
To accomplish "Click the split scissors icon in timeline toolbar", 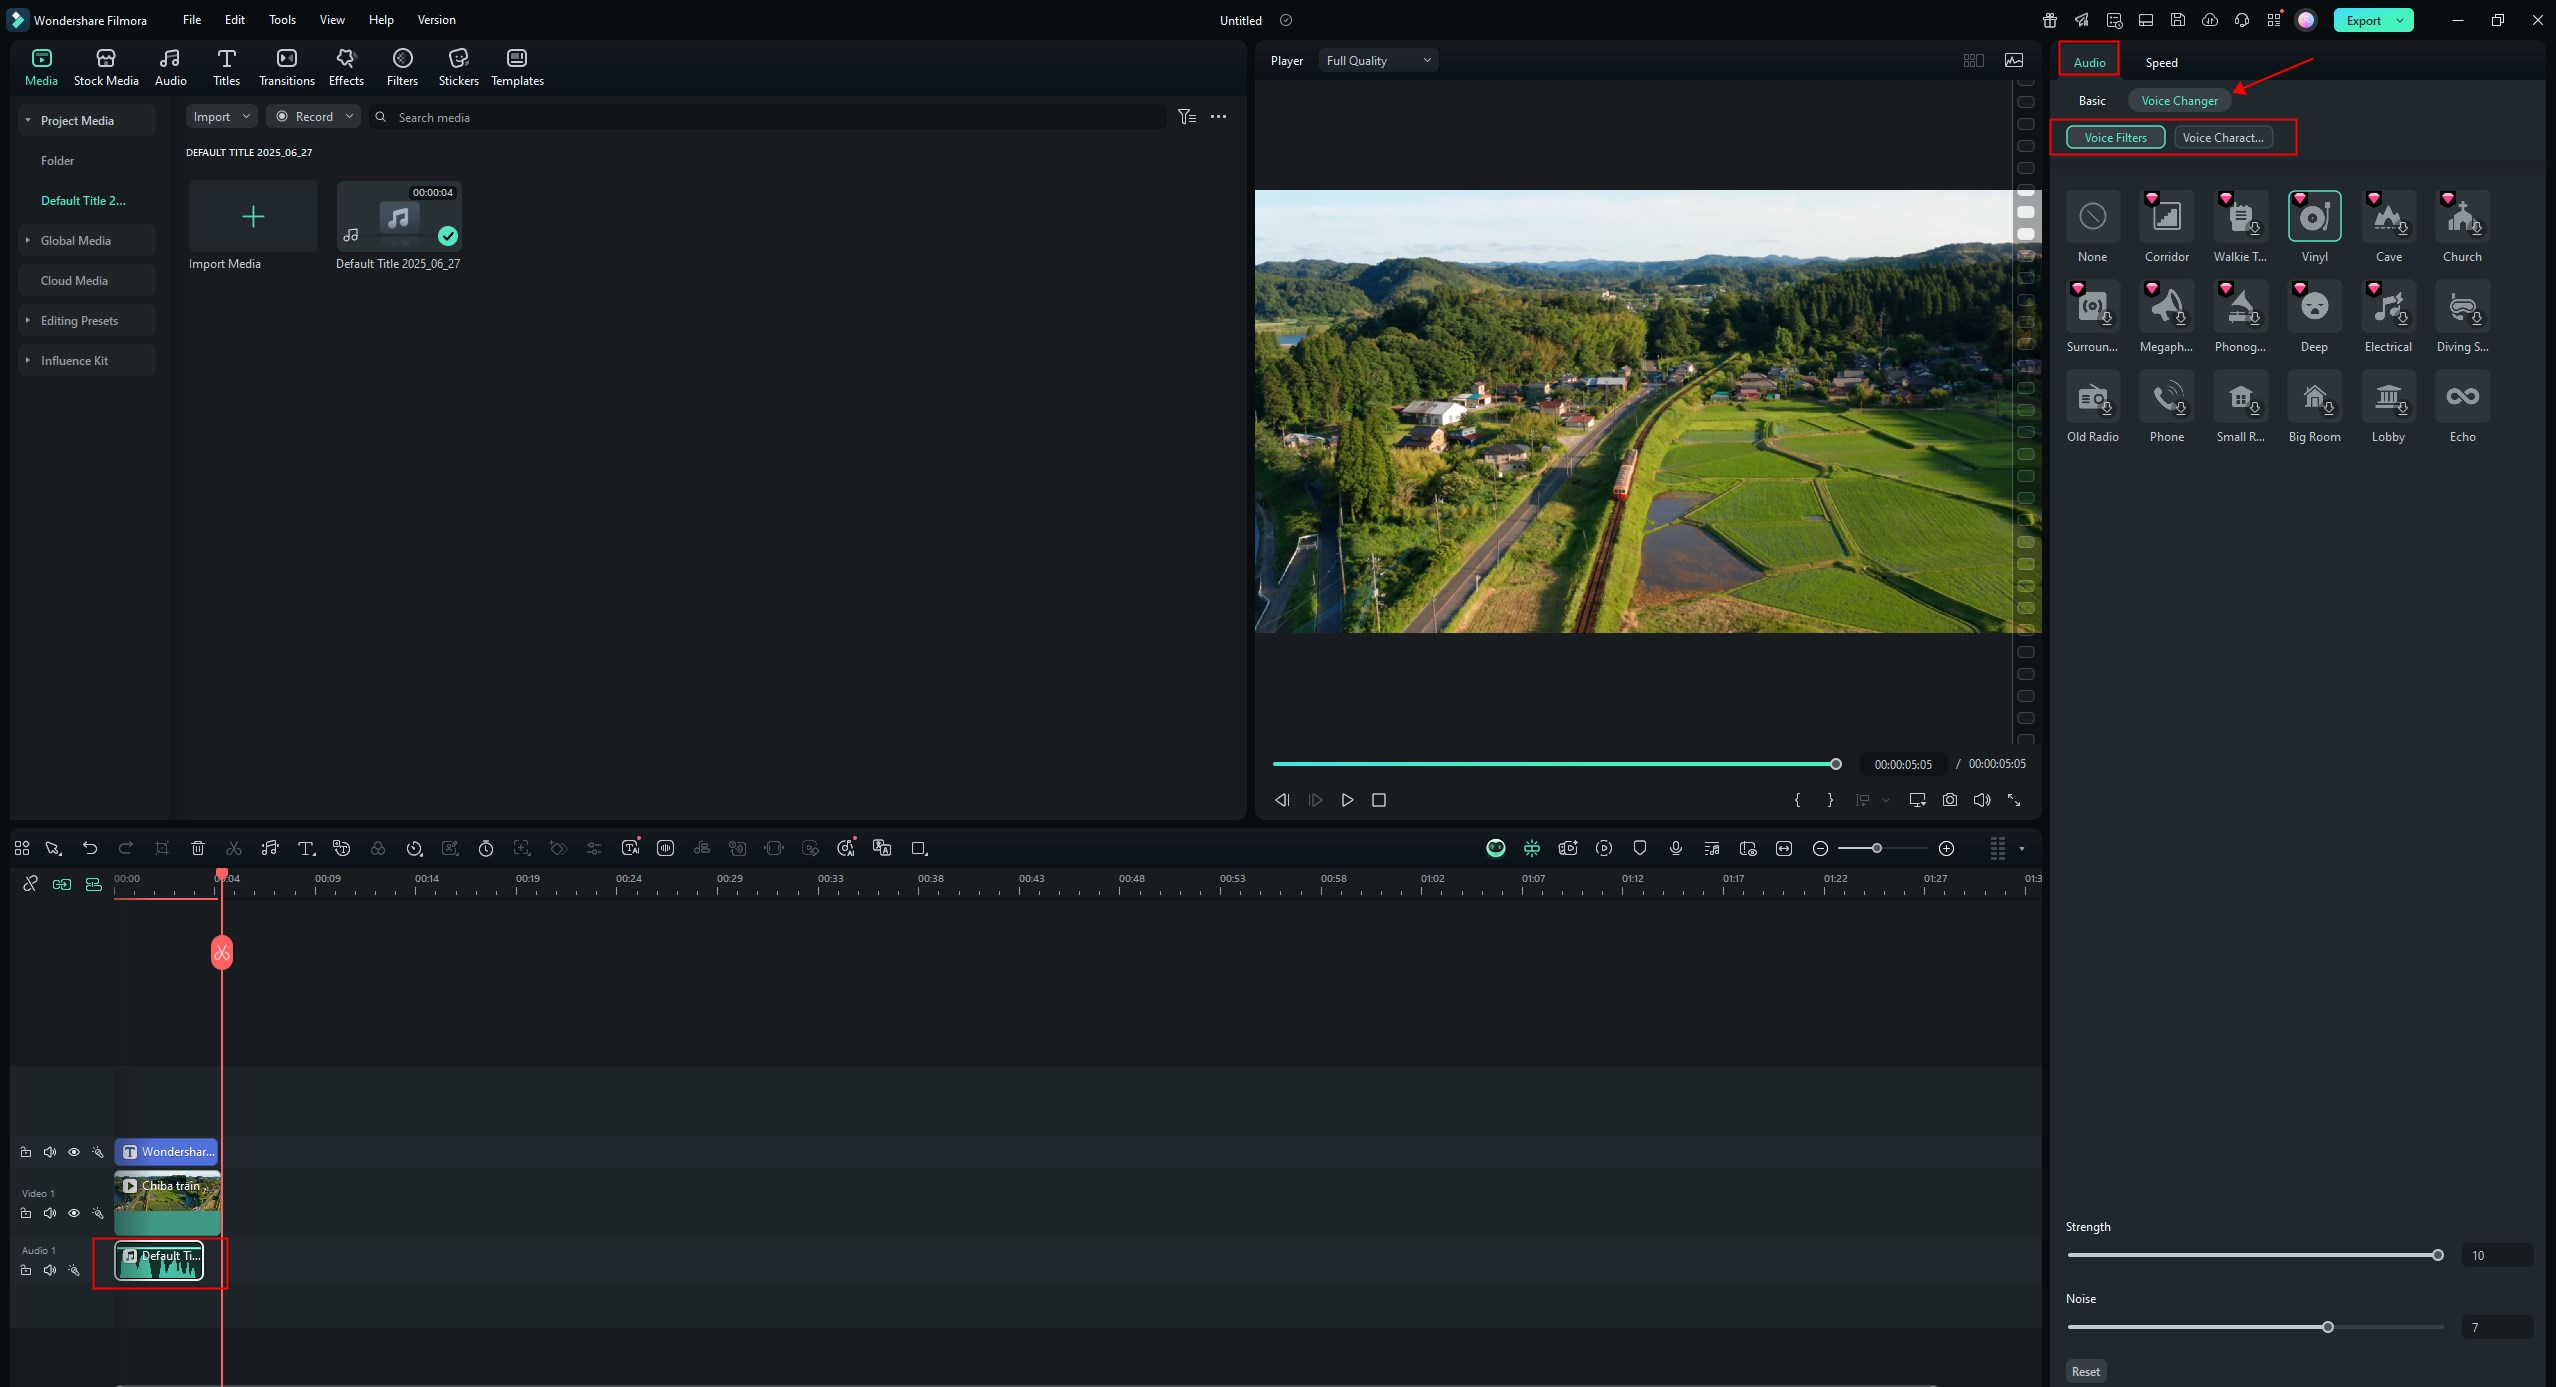I will tap(234, 848).
